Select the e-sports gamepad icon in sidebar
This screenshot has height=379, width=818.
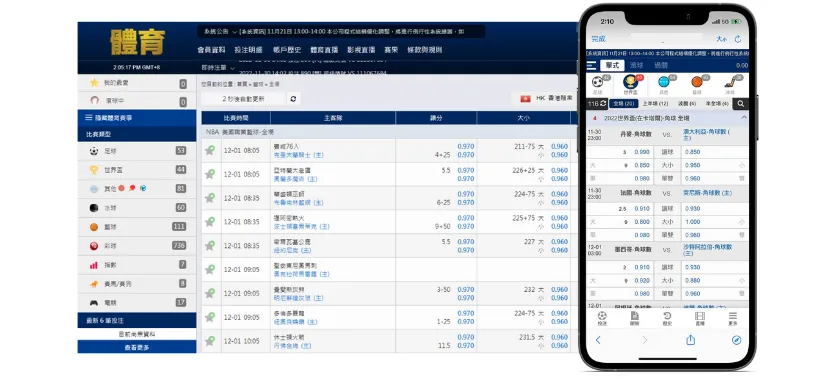tap(94, 303)
